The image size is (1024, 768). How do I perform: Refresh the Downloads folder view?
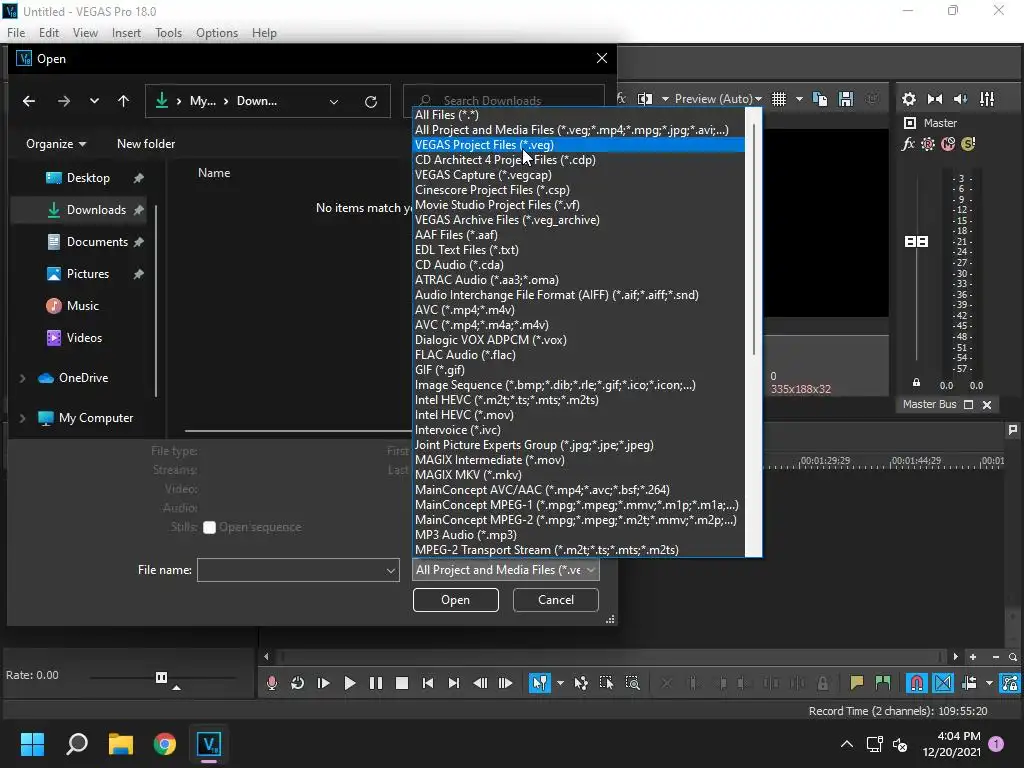370,101
